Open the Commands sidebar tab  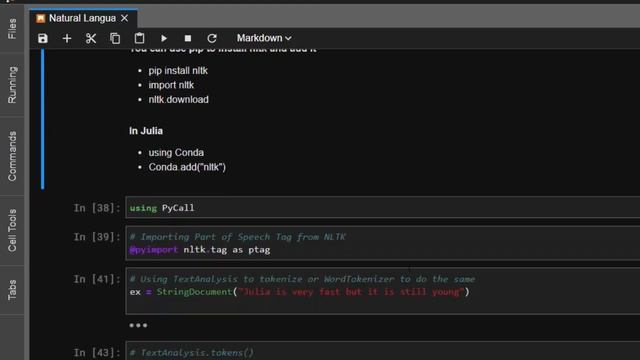tap(12, 156)
